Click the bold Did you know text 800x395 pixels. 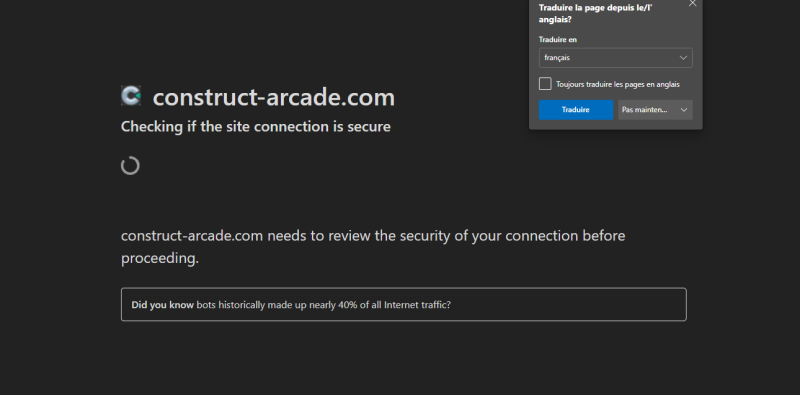tap(162, 305)
